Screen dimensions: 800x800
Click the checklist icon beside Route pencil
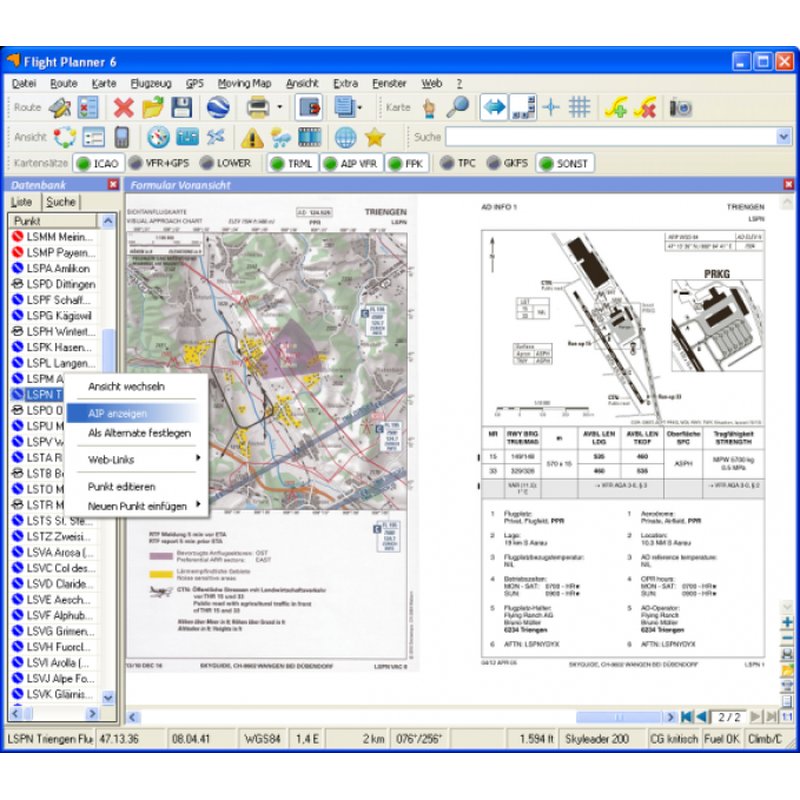tap(88, 108)
